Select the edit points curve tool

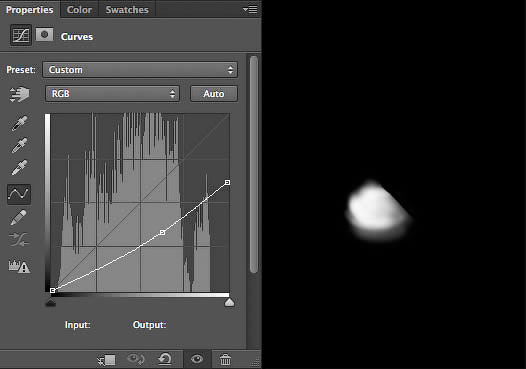click(19, 194)
